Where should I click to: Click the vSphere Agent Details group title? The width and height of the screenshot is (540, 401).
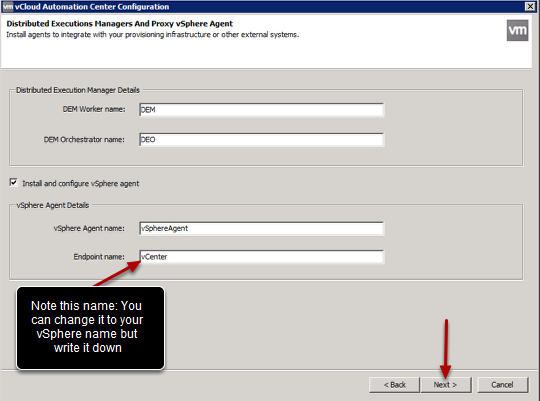53,205
